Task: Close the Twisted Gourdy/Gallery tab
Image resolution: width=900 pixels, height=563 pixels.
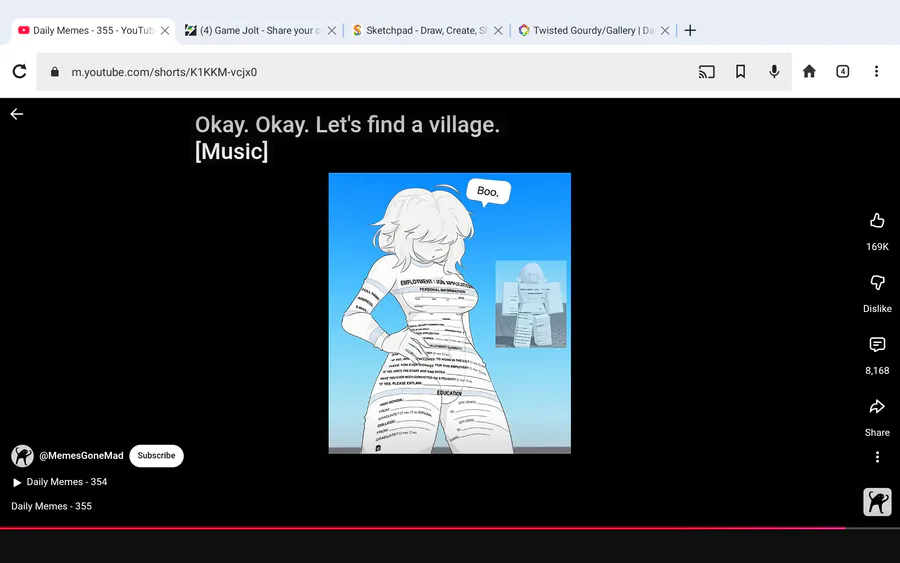Action: click(x=665, y=30)
